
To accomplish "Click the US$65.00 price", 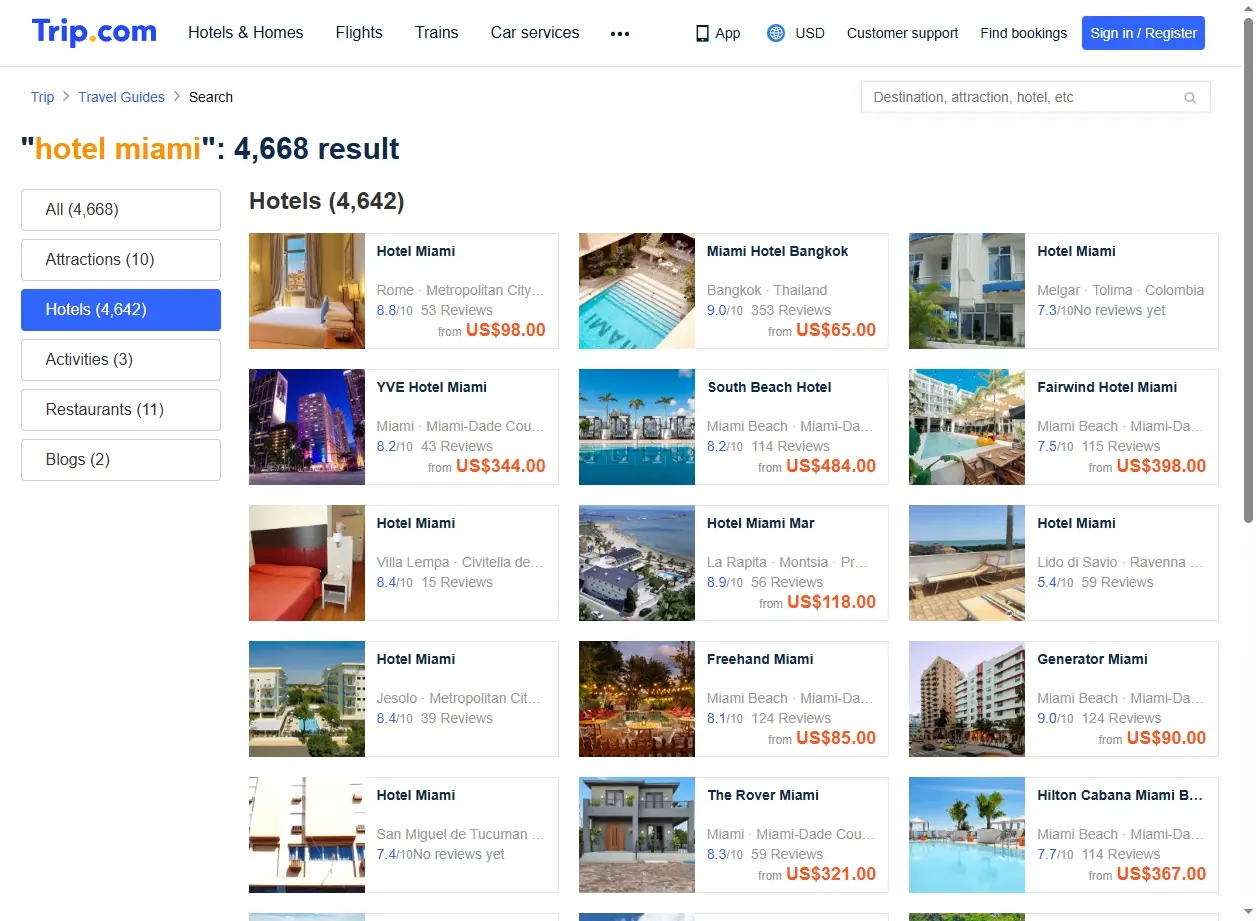I will [x=836, y=330].
